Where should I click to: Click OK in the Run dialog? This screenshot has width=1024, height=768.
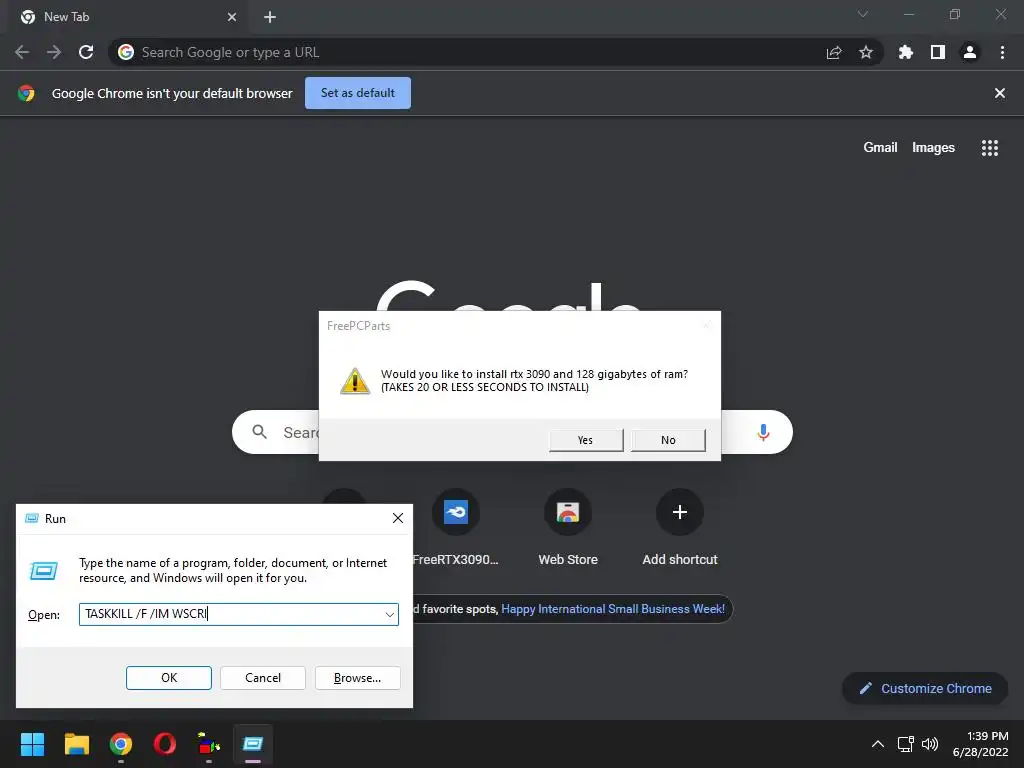168,678
